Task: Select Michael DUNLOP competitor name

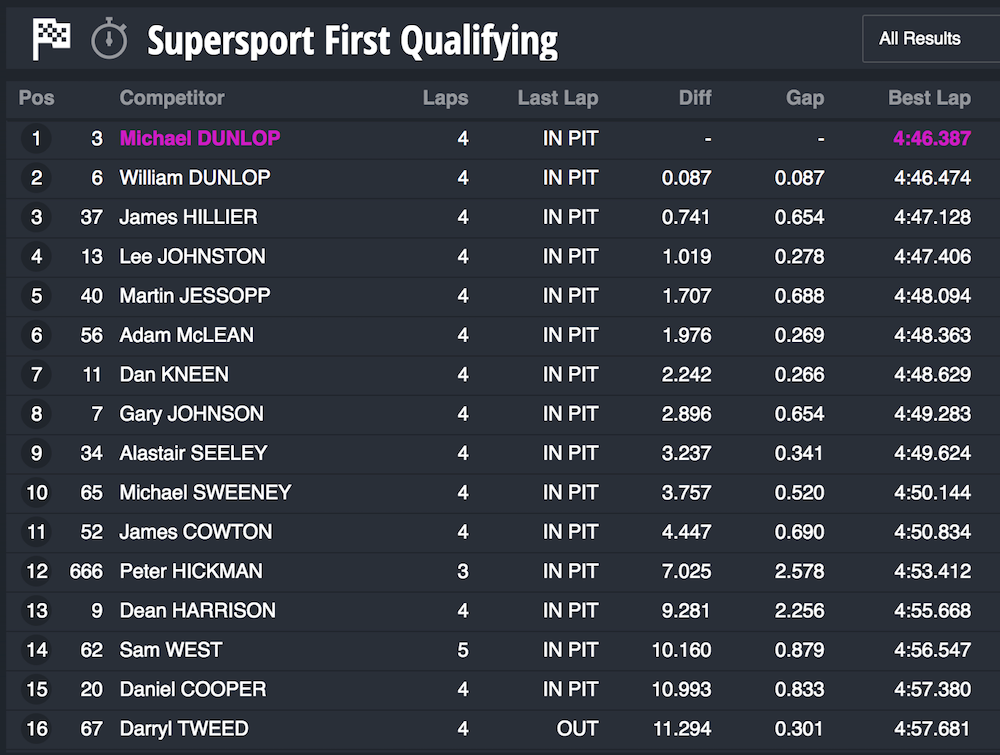Action: point(200,138)
